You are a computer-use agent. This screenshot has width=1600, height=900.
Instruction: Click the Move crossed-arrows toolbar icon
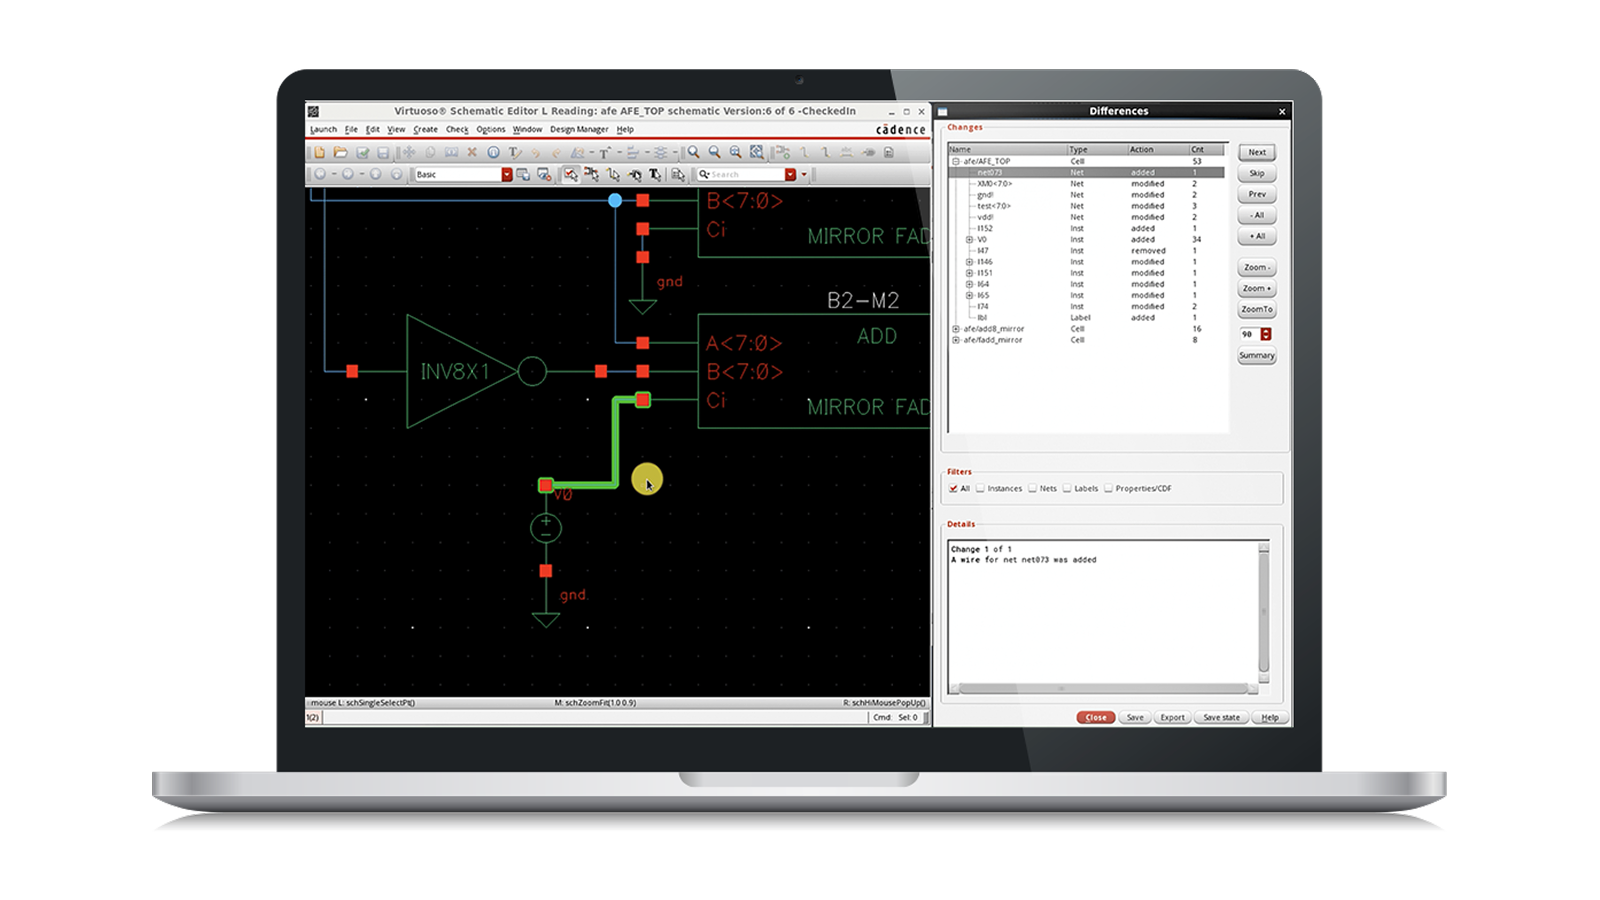tap(409, 153)
